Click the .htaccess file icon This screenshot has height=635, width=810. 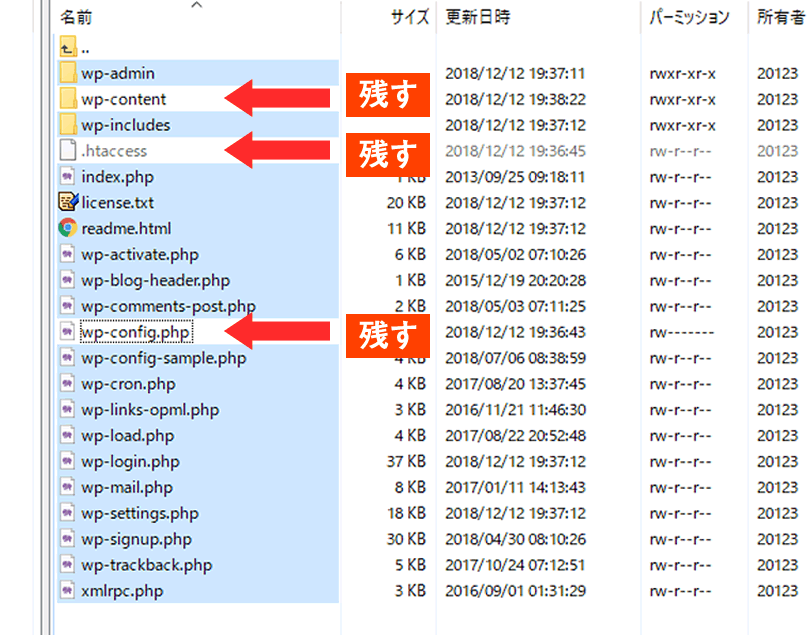[x=68, y=152]
